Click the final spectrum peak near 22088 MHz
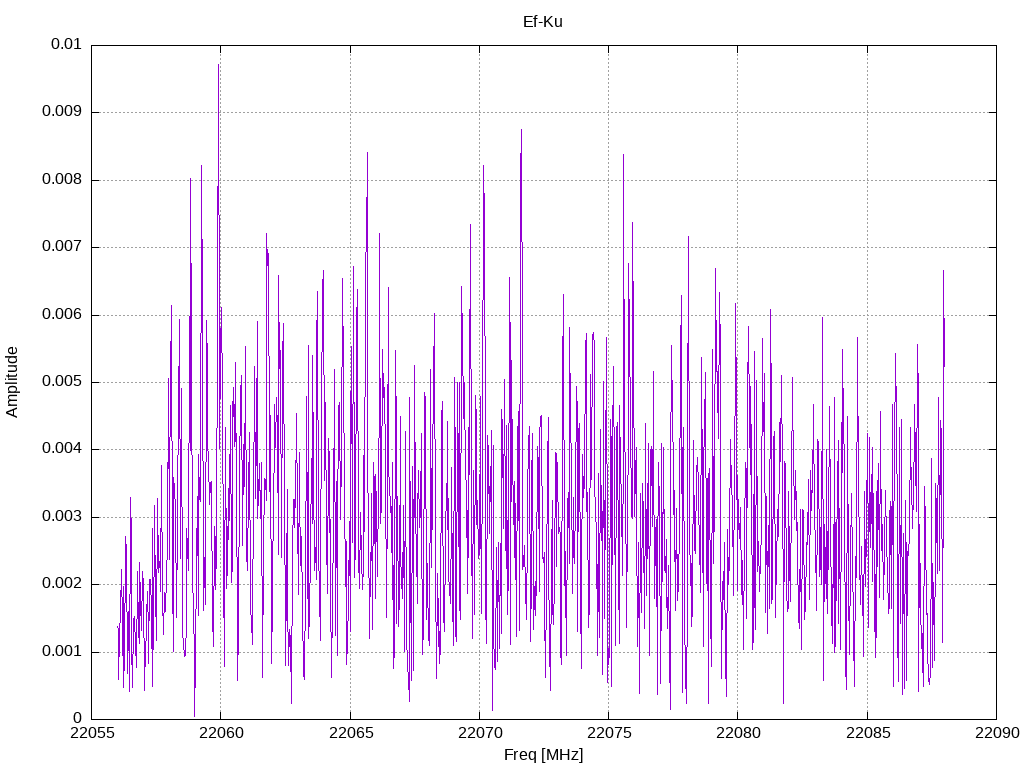This screenshot has height=768, width=1024. (943, 272)
